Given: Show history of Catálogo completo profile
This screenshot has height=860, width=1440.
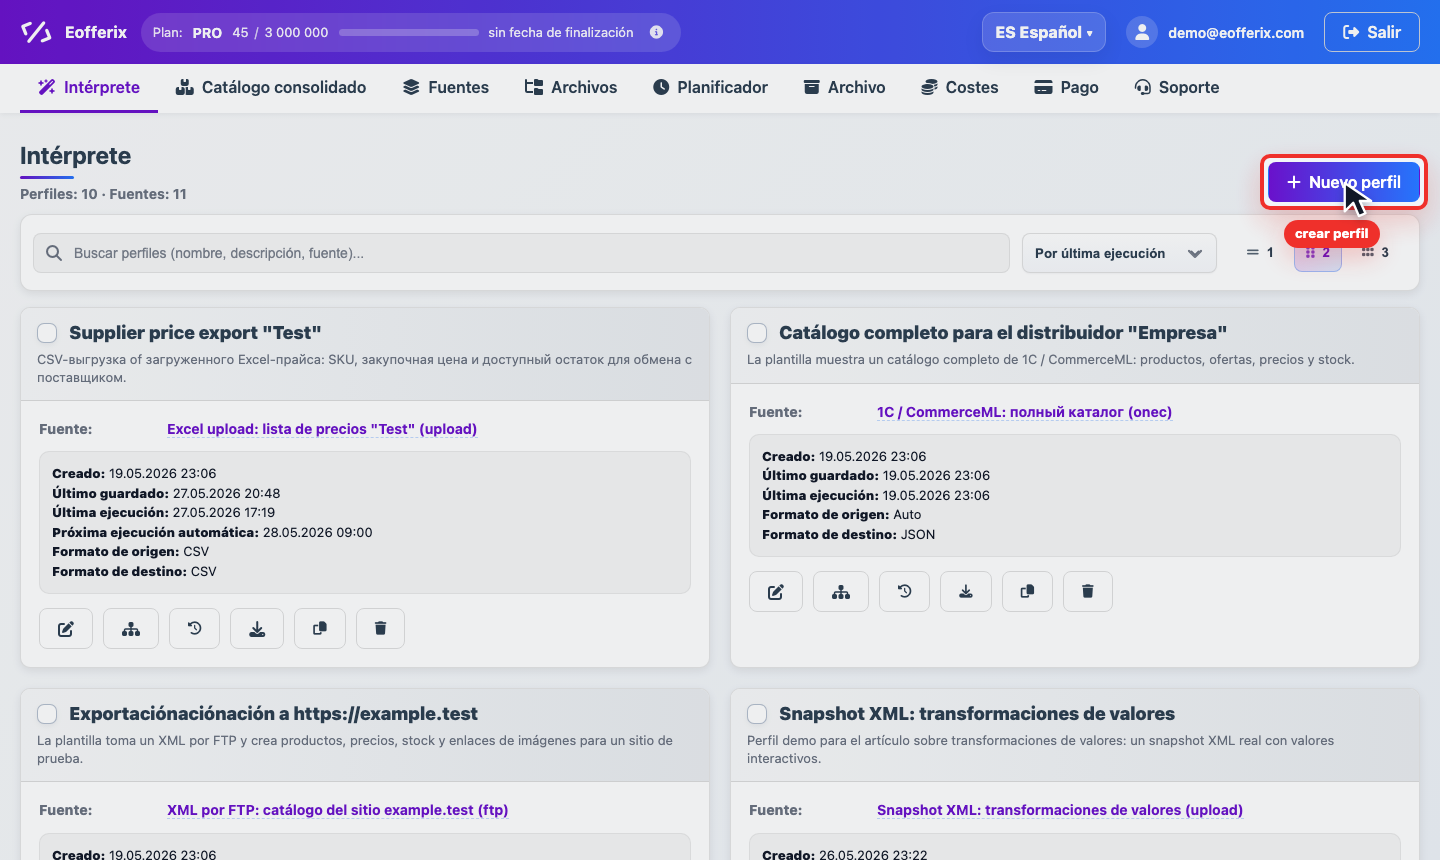Looking at the screenshot, I should click(x=904, y=592).
